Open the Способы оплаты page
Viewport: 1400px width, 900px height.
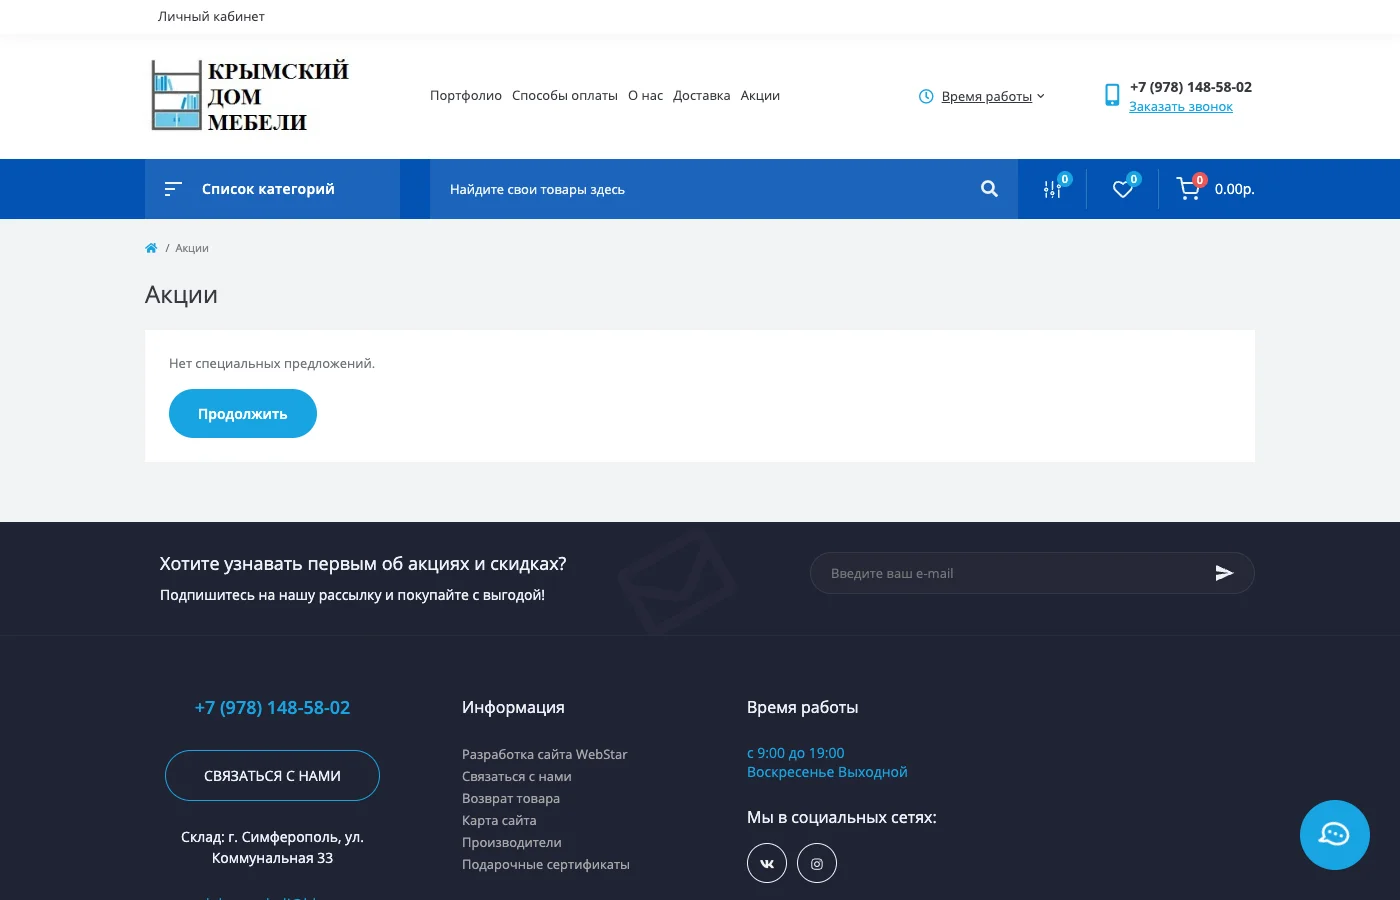(565, 96)
